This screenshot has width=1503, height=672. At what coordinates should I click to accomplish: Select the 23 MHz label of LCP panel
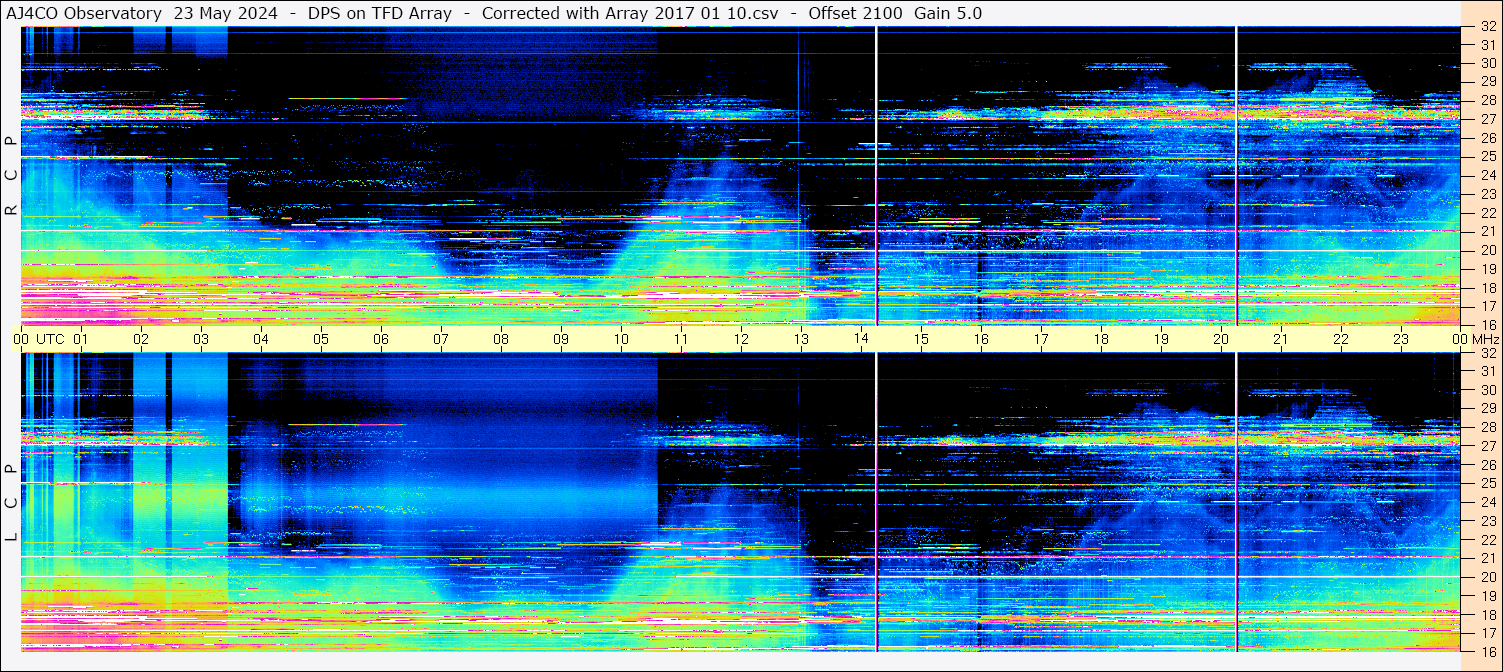1487,521
